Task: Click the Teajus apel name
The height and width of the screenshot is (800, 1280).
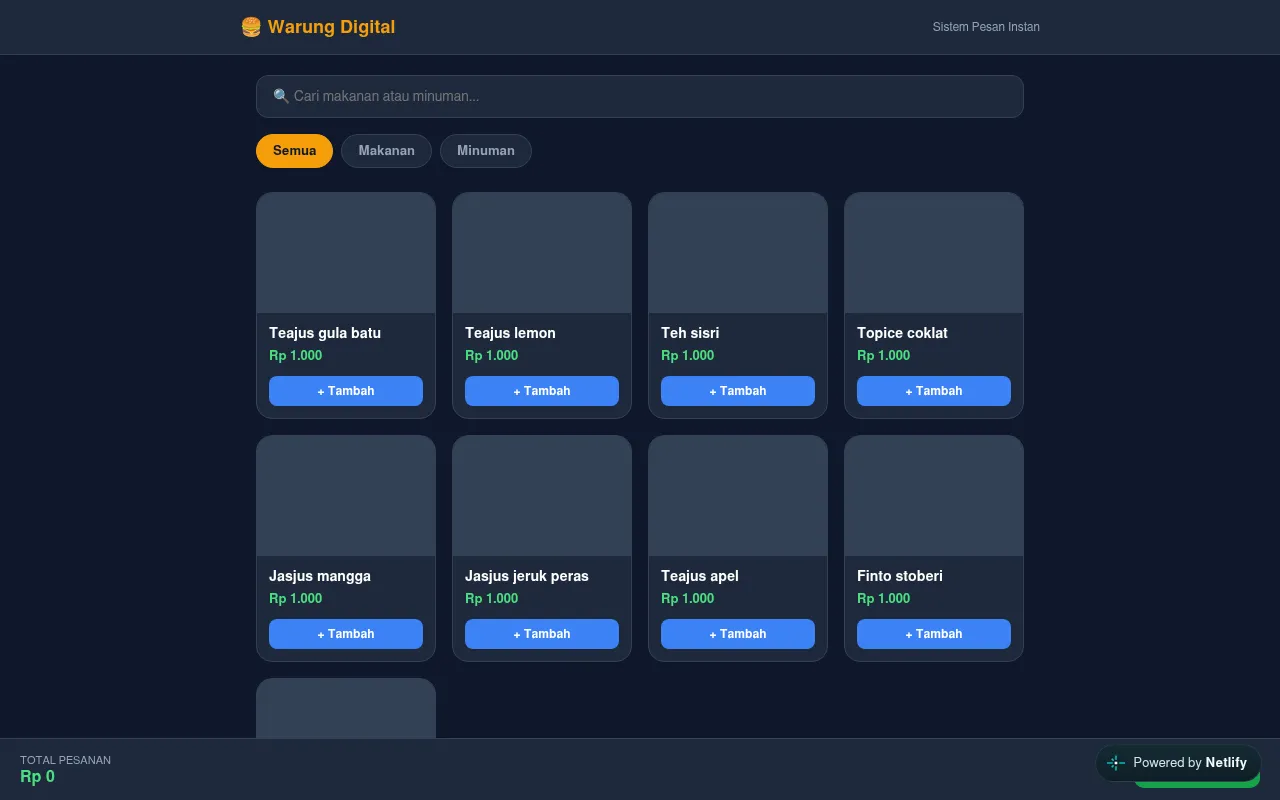Action: point(700,576)
